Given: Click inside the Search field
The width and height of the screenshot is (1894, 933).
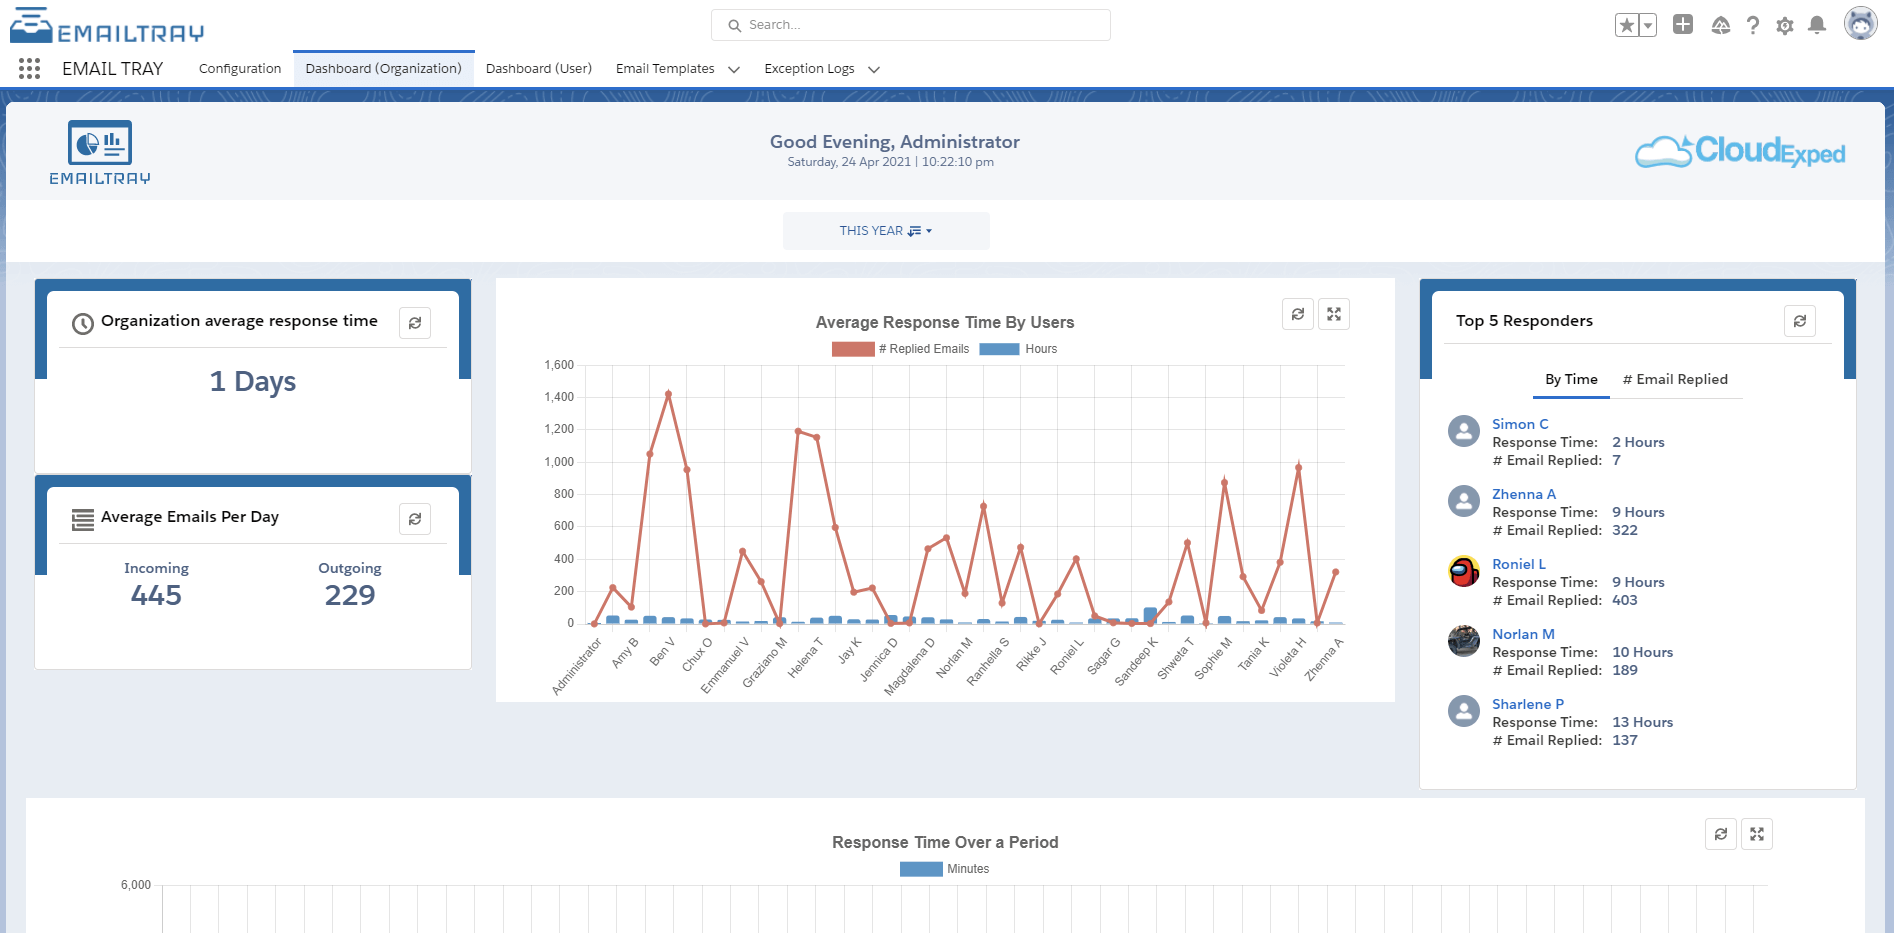Looking at the screenshot, I should [910, 24].
